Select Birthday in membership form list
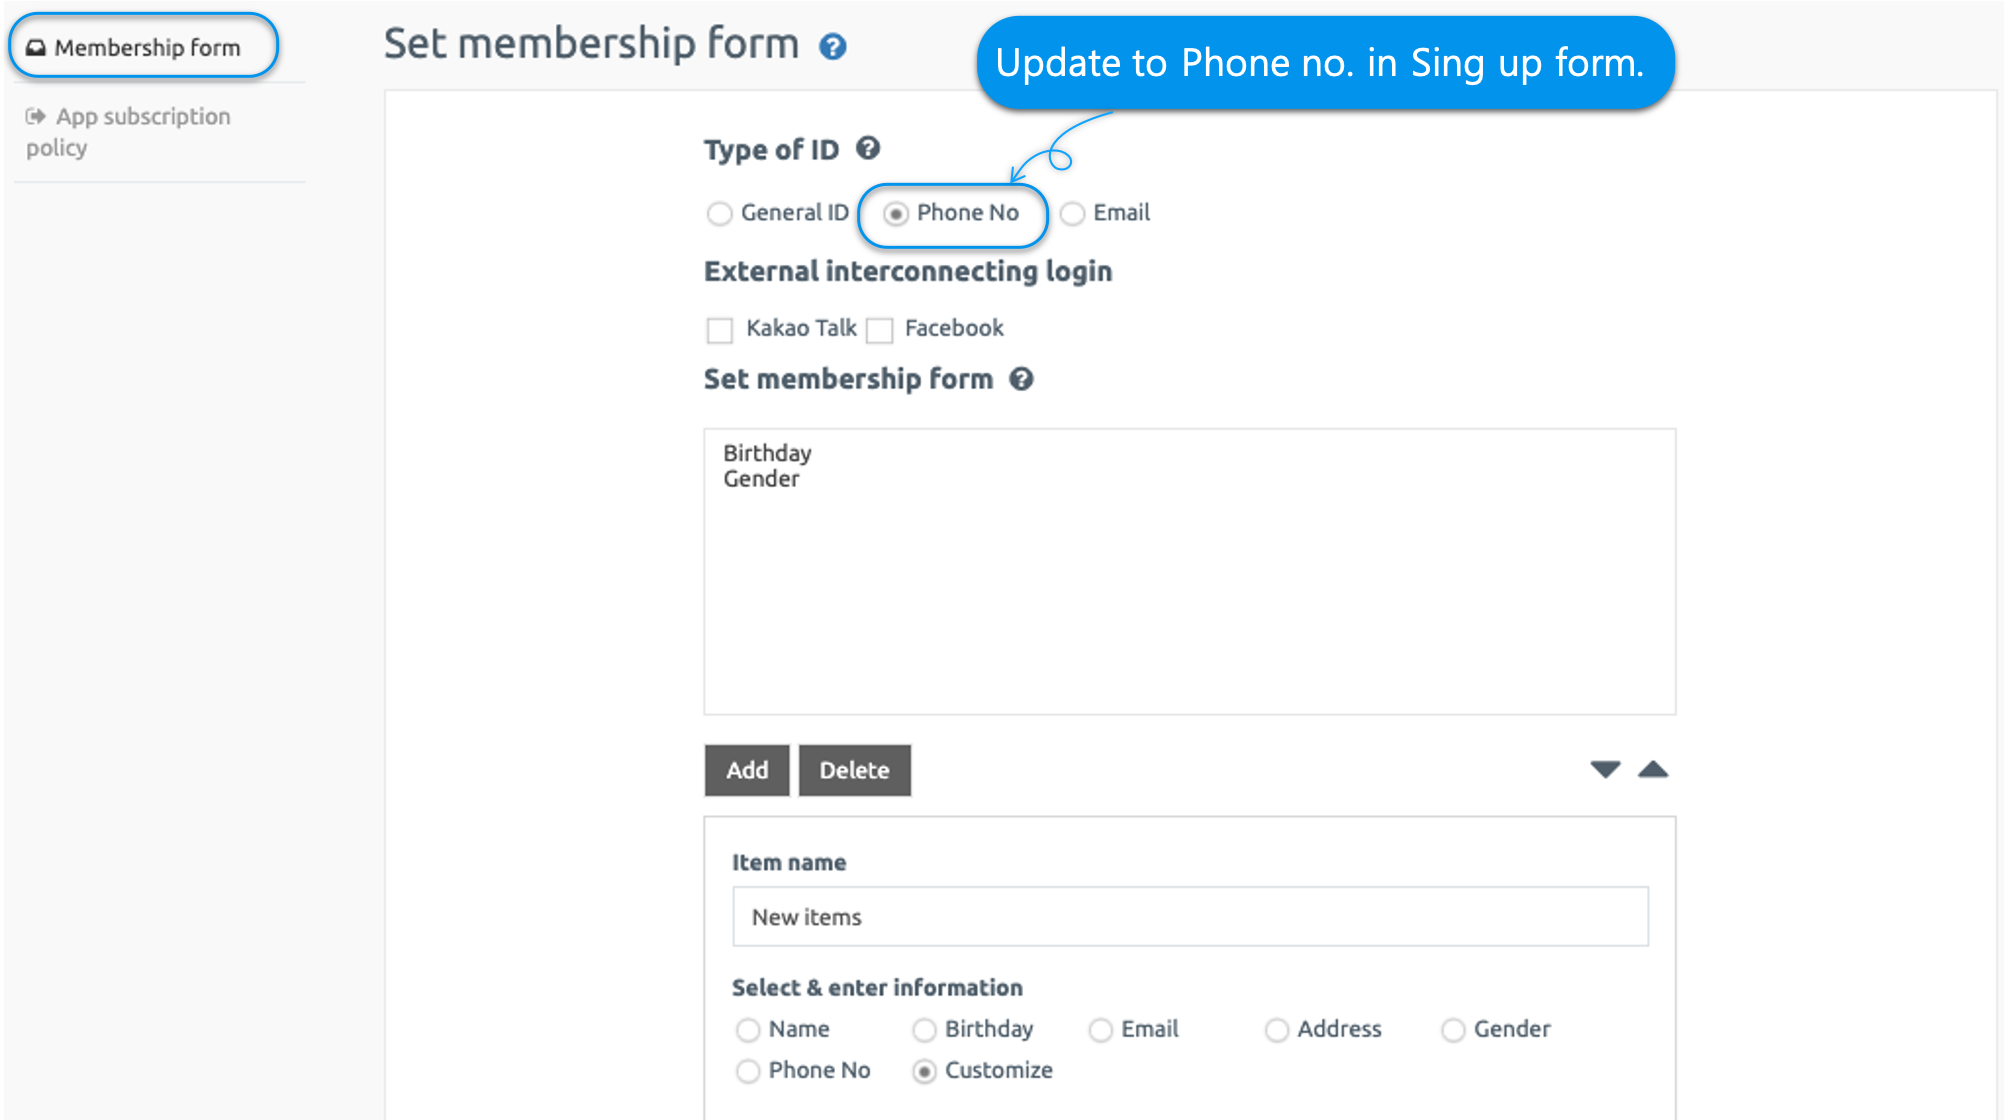This screenshot has height=1120, width=2004. (767, 453)
